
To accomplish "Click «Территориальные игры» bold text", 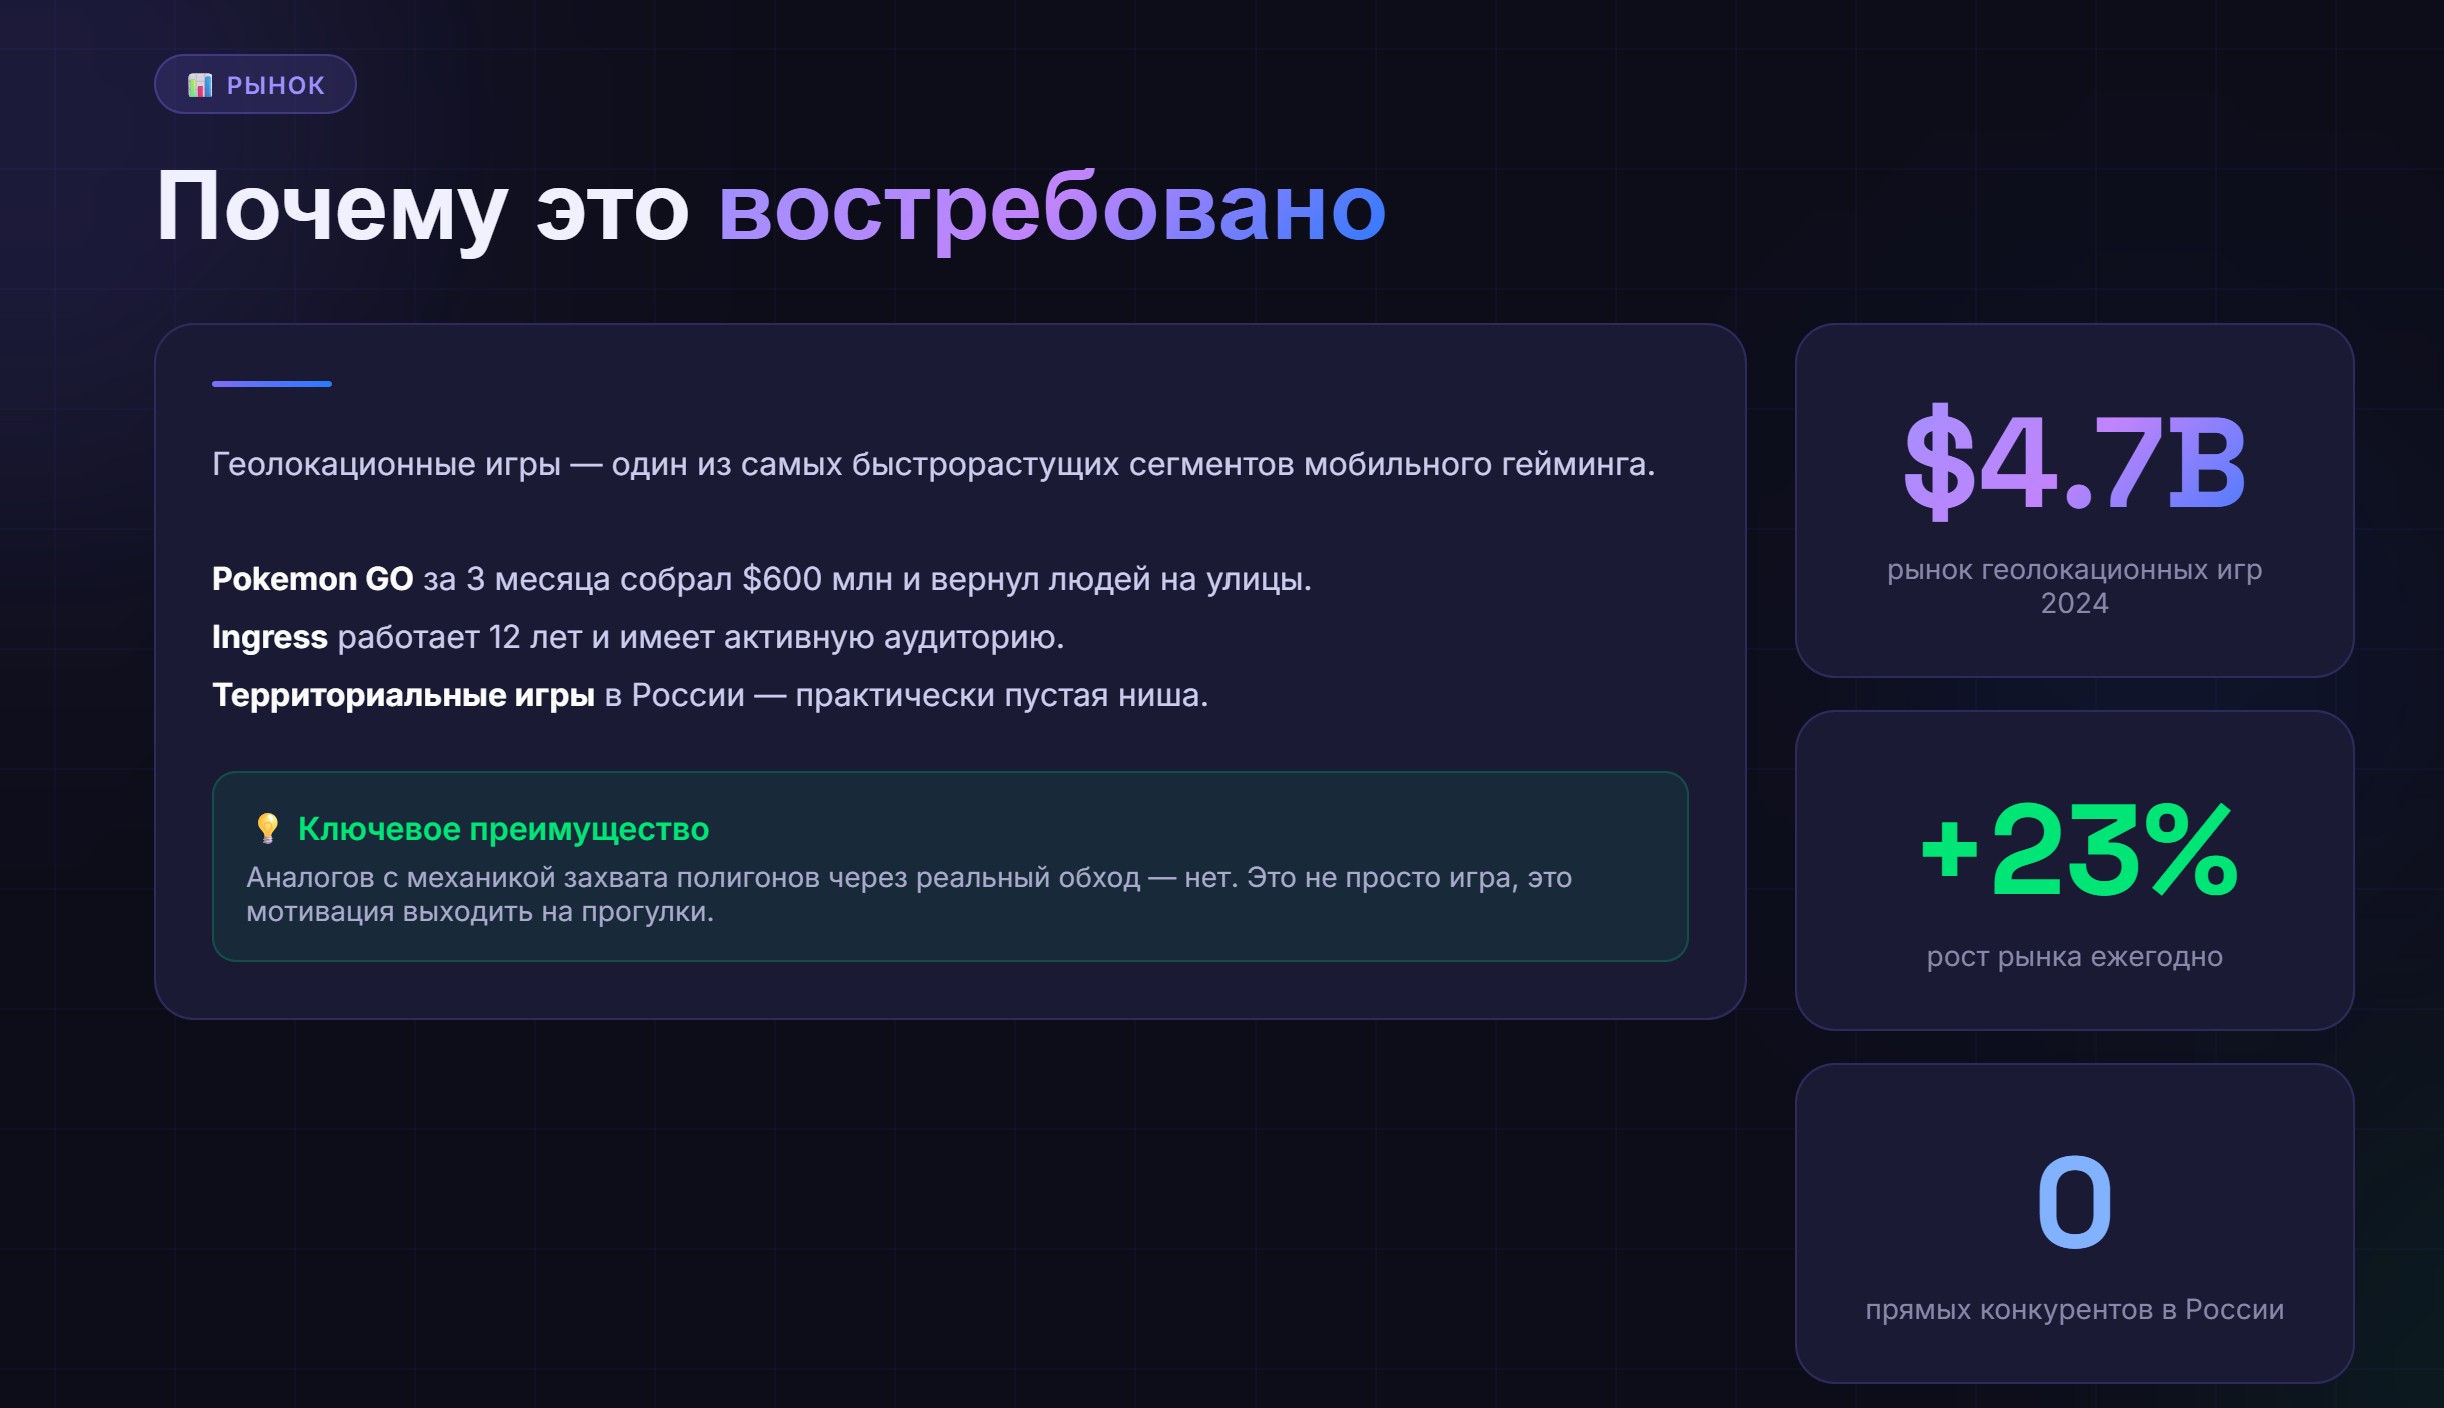I will [403, 695].
